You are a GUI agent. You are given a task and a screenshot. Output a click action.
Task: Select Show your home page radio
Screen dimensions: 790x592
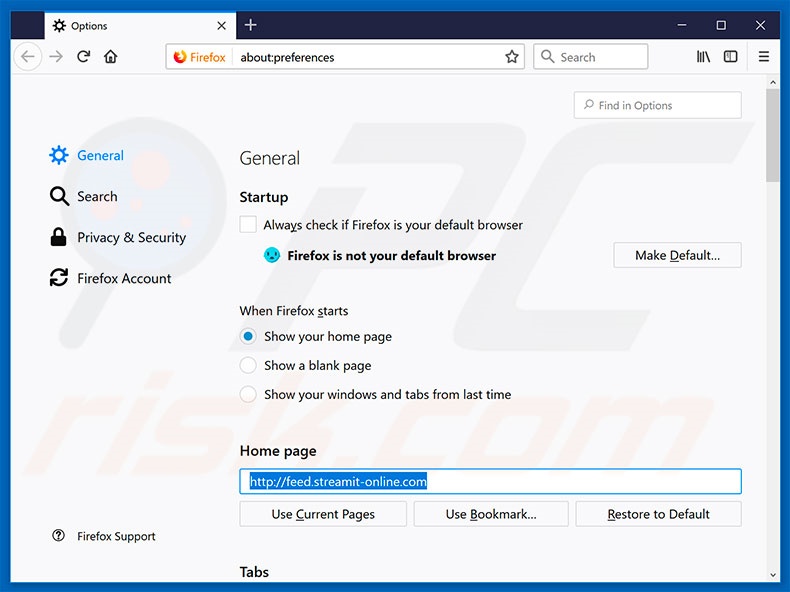248,337
